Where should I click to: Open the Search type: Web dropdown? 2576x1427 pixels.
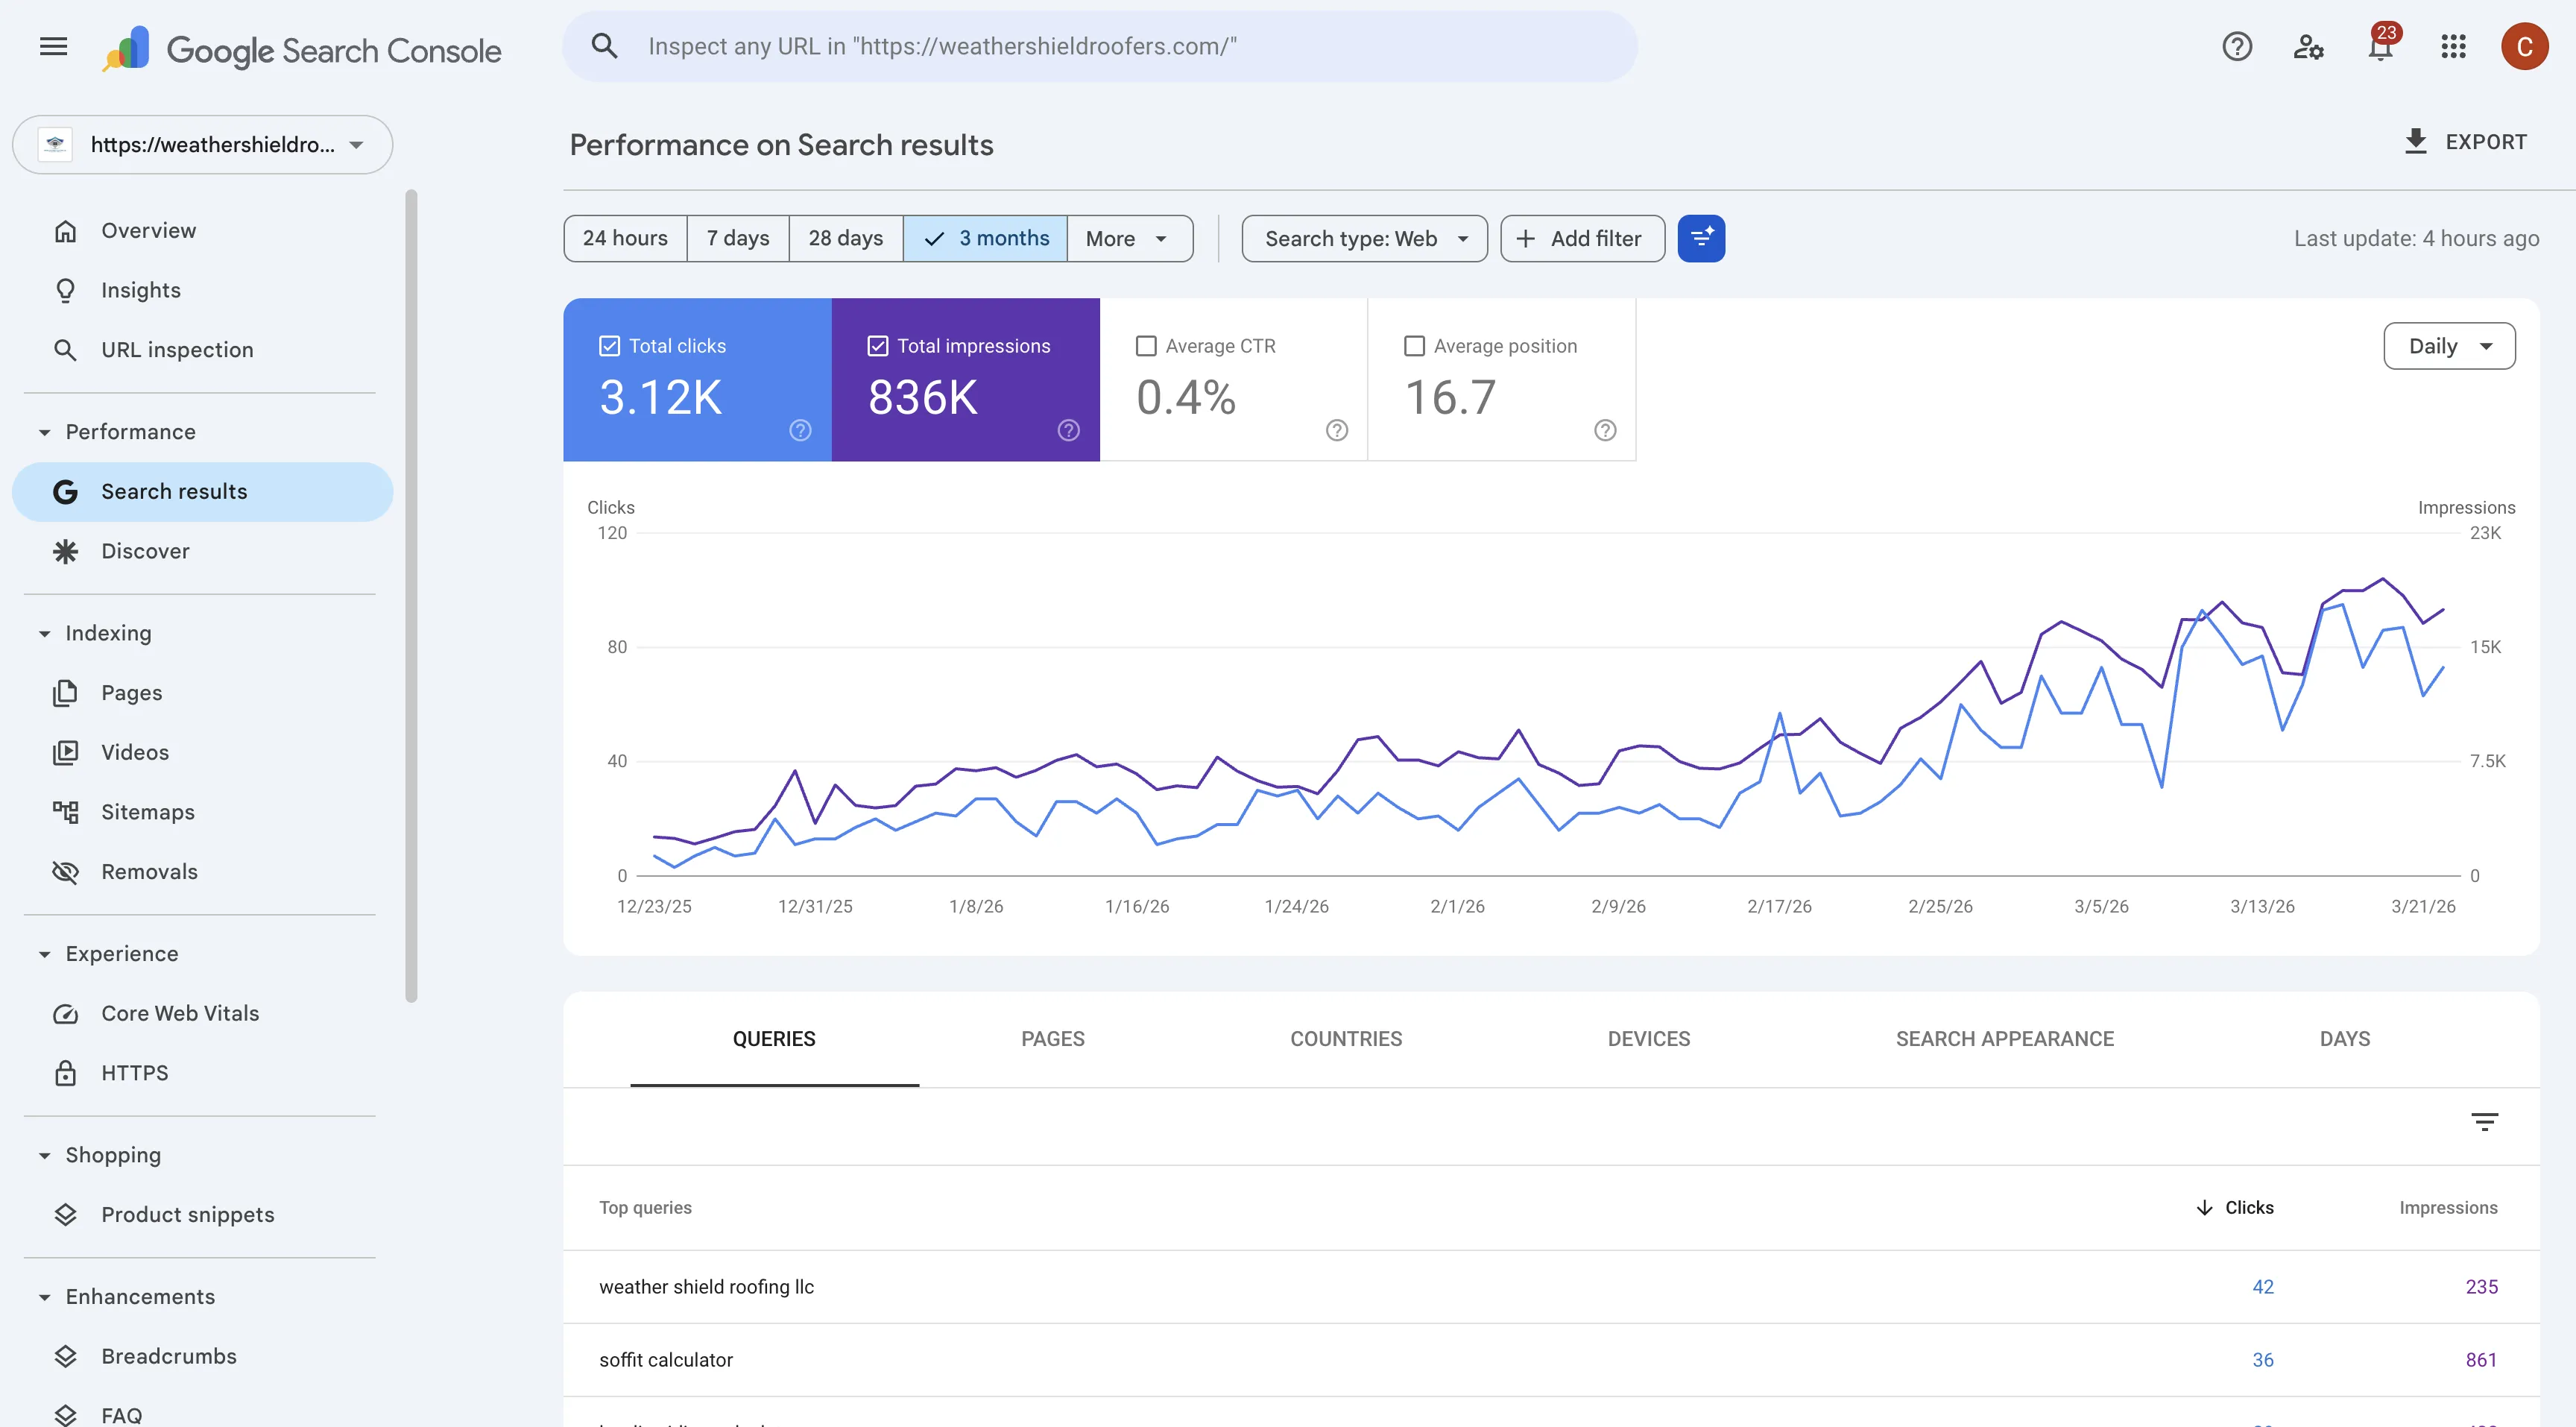point(1364,238)
